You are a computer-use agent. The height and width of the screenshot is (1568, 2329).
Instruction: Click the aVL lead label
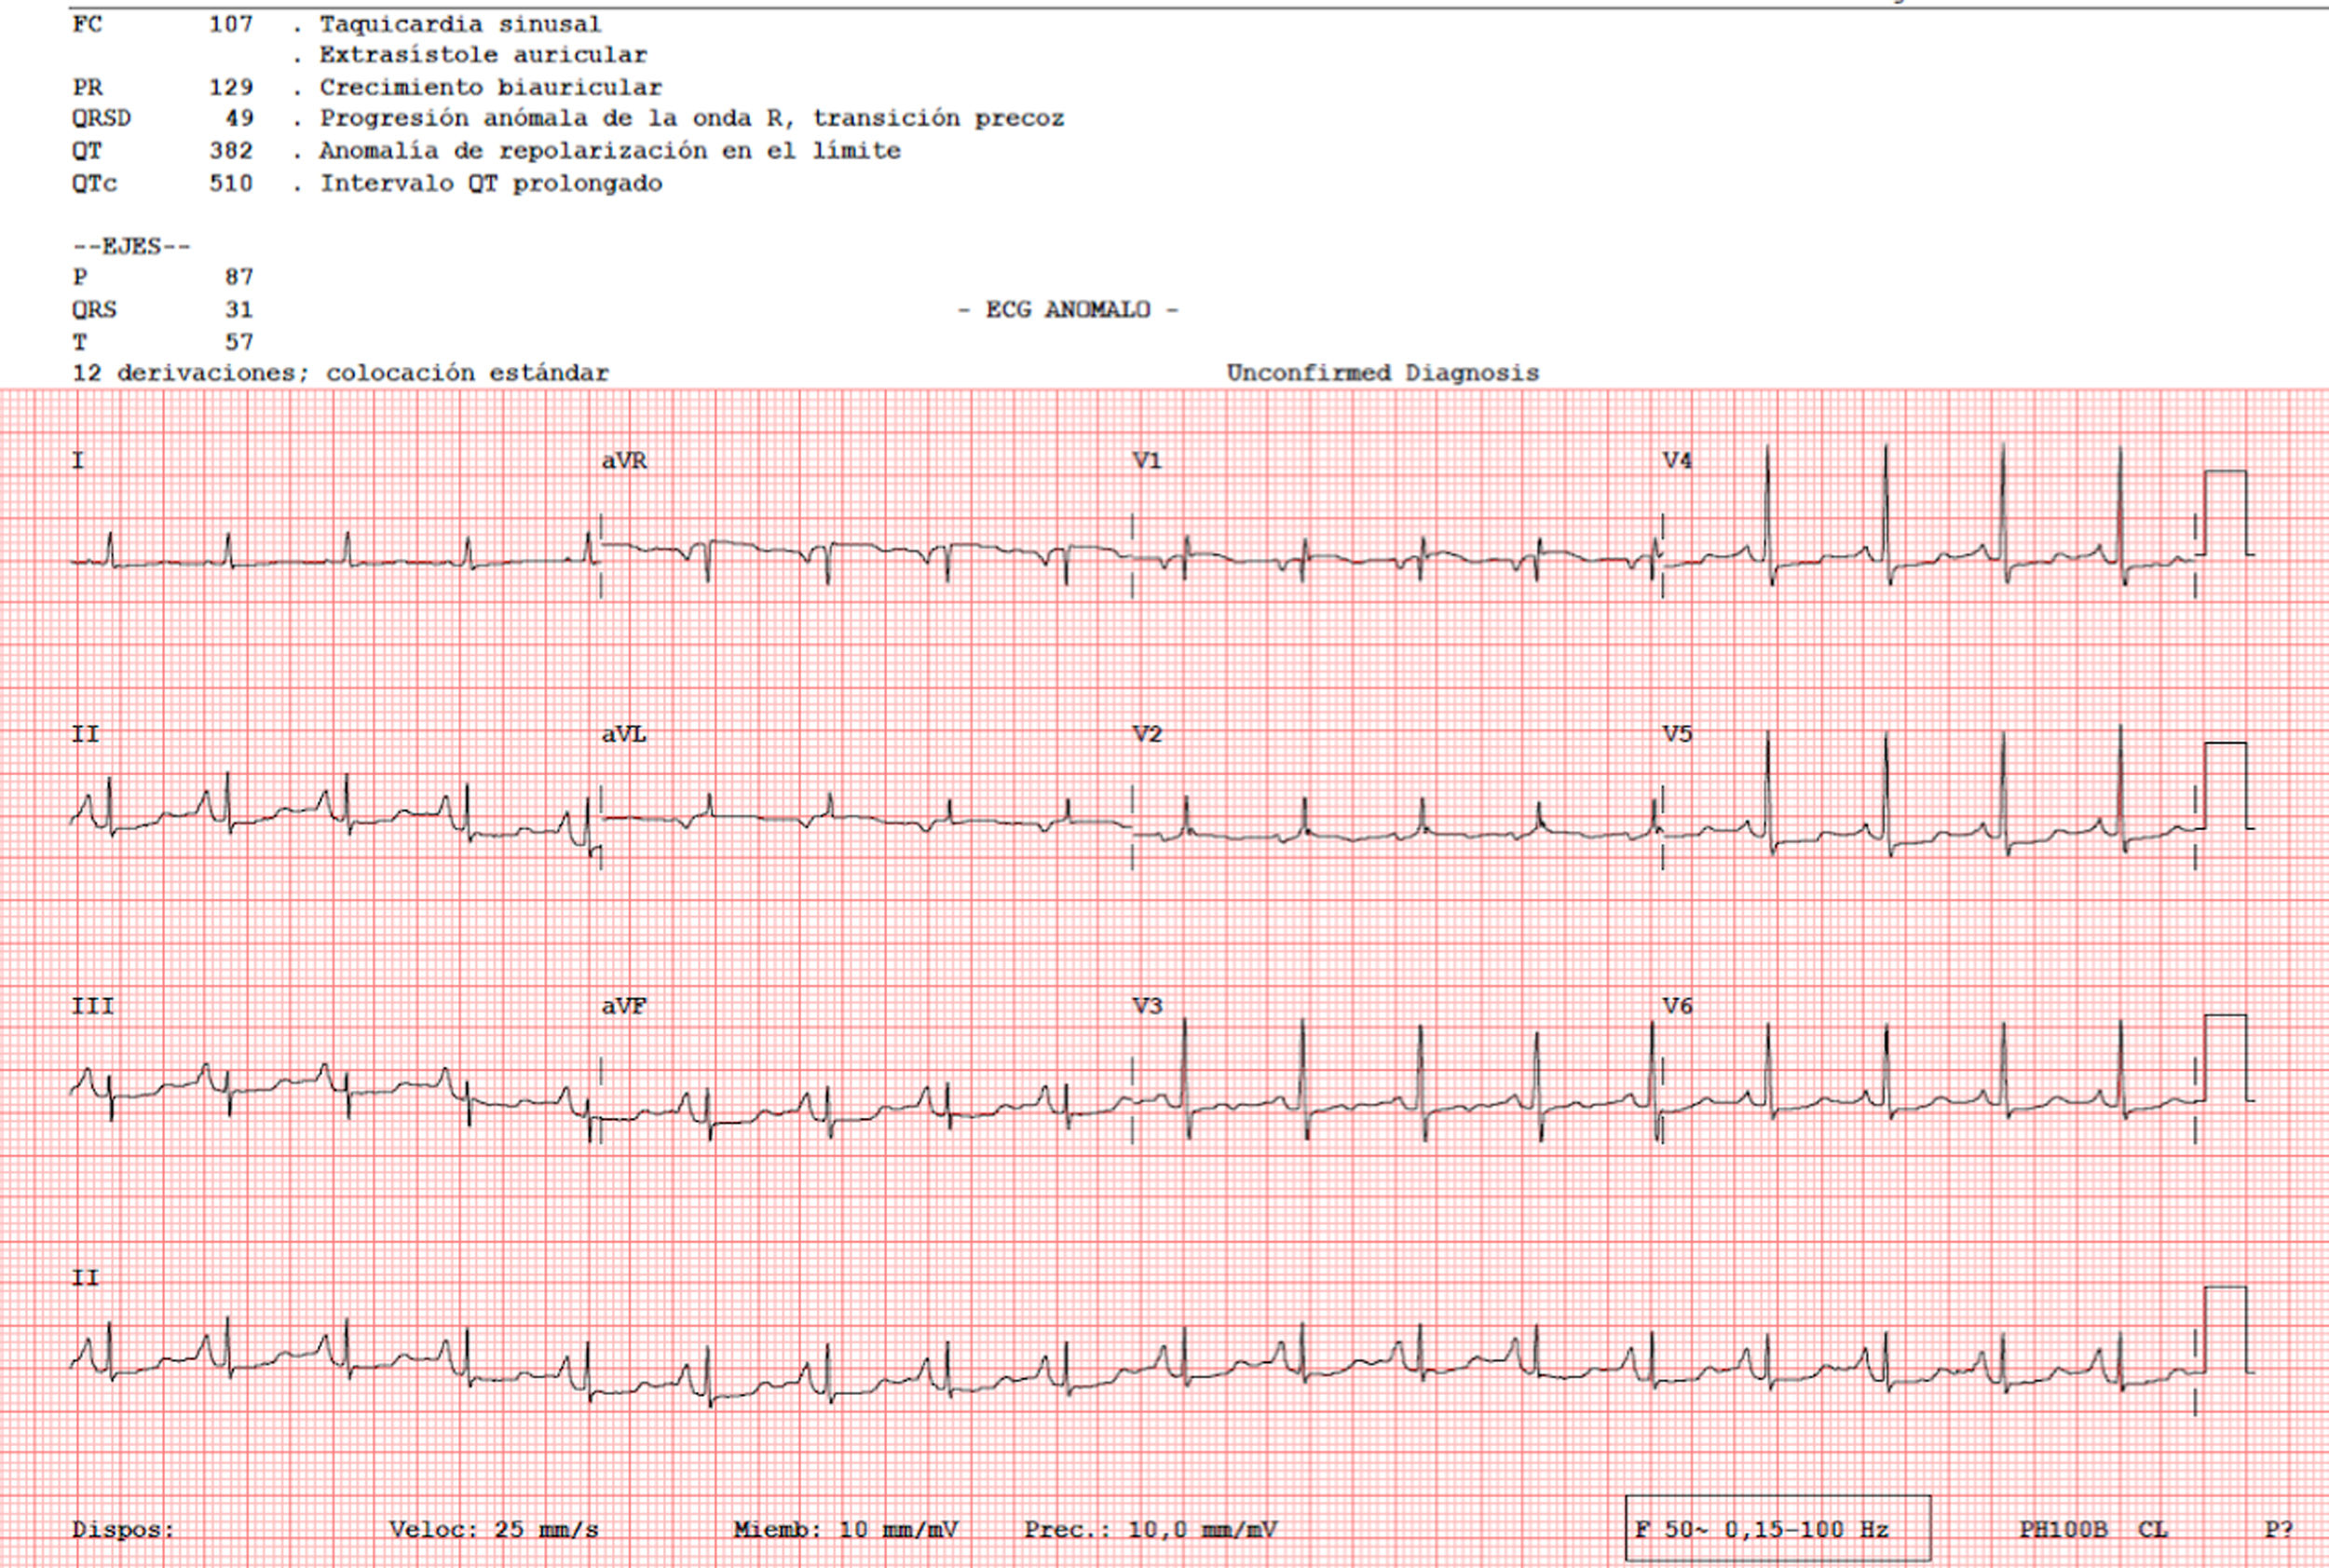coord(624,735)
